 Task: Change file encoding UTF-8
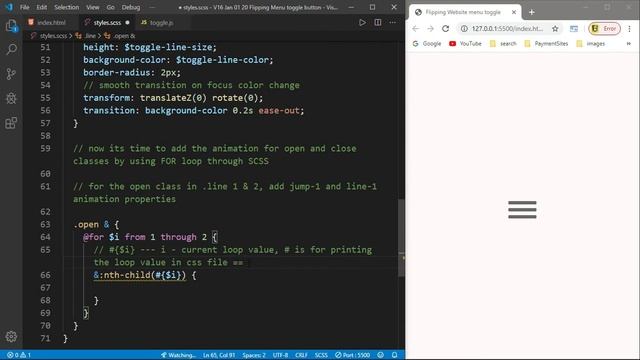coord(280,355)
